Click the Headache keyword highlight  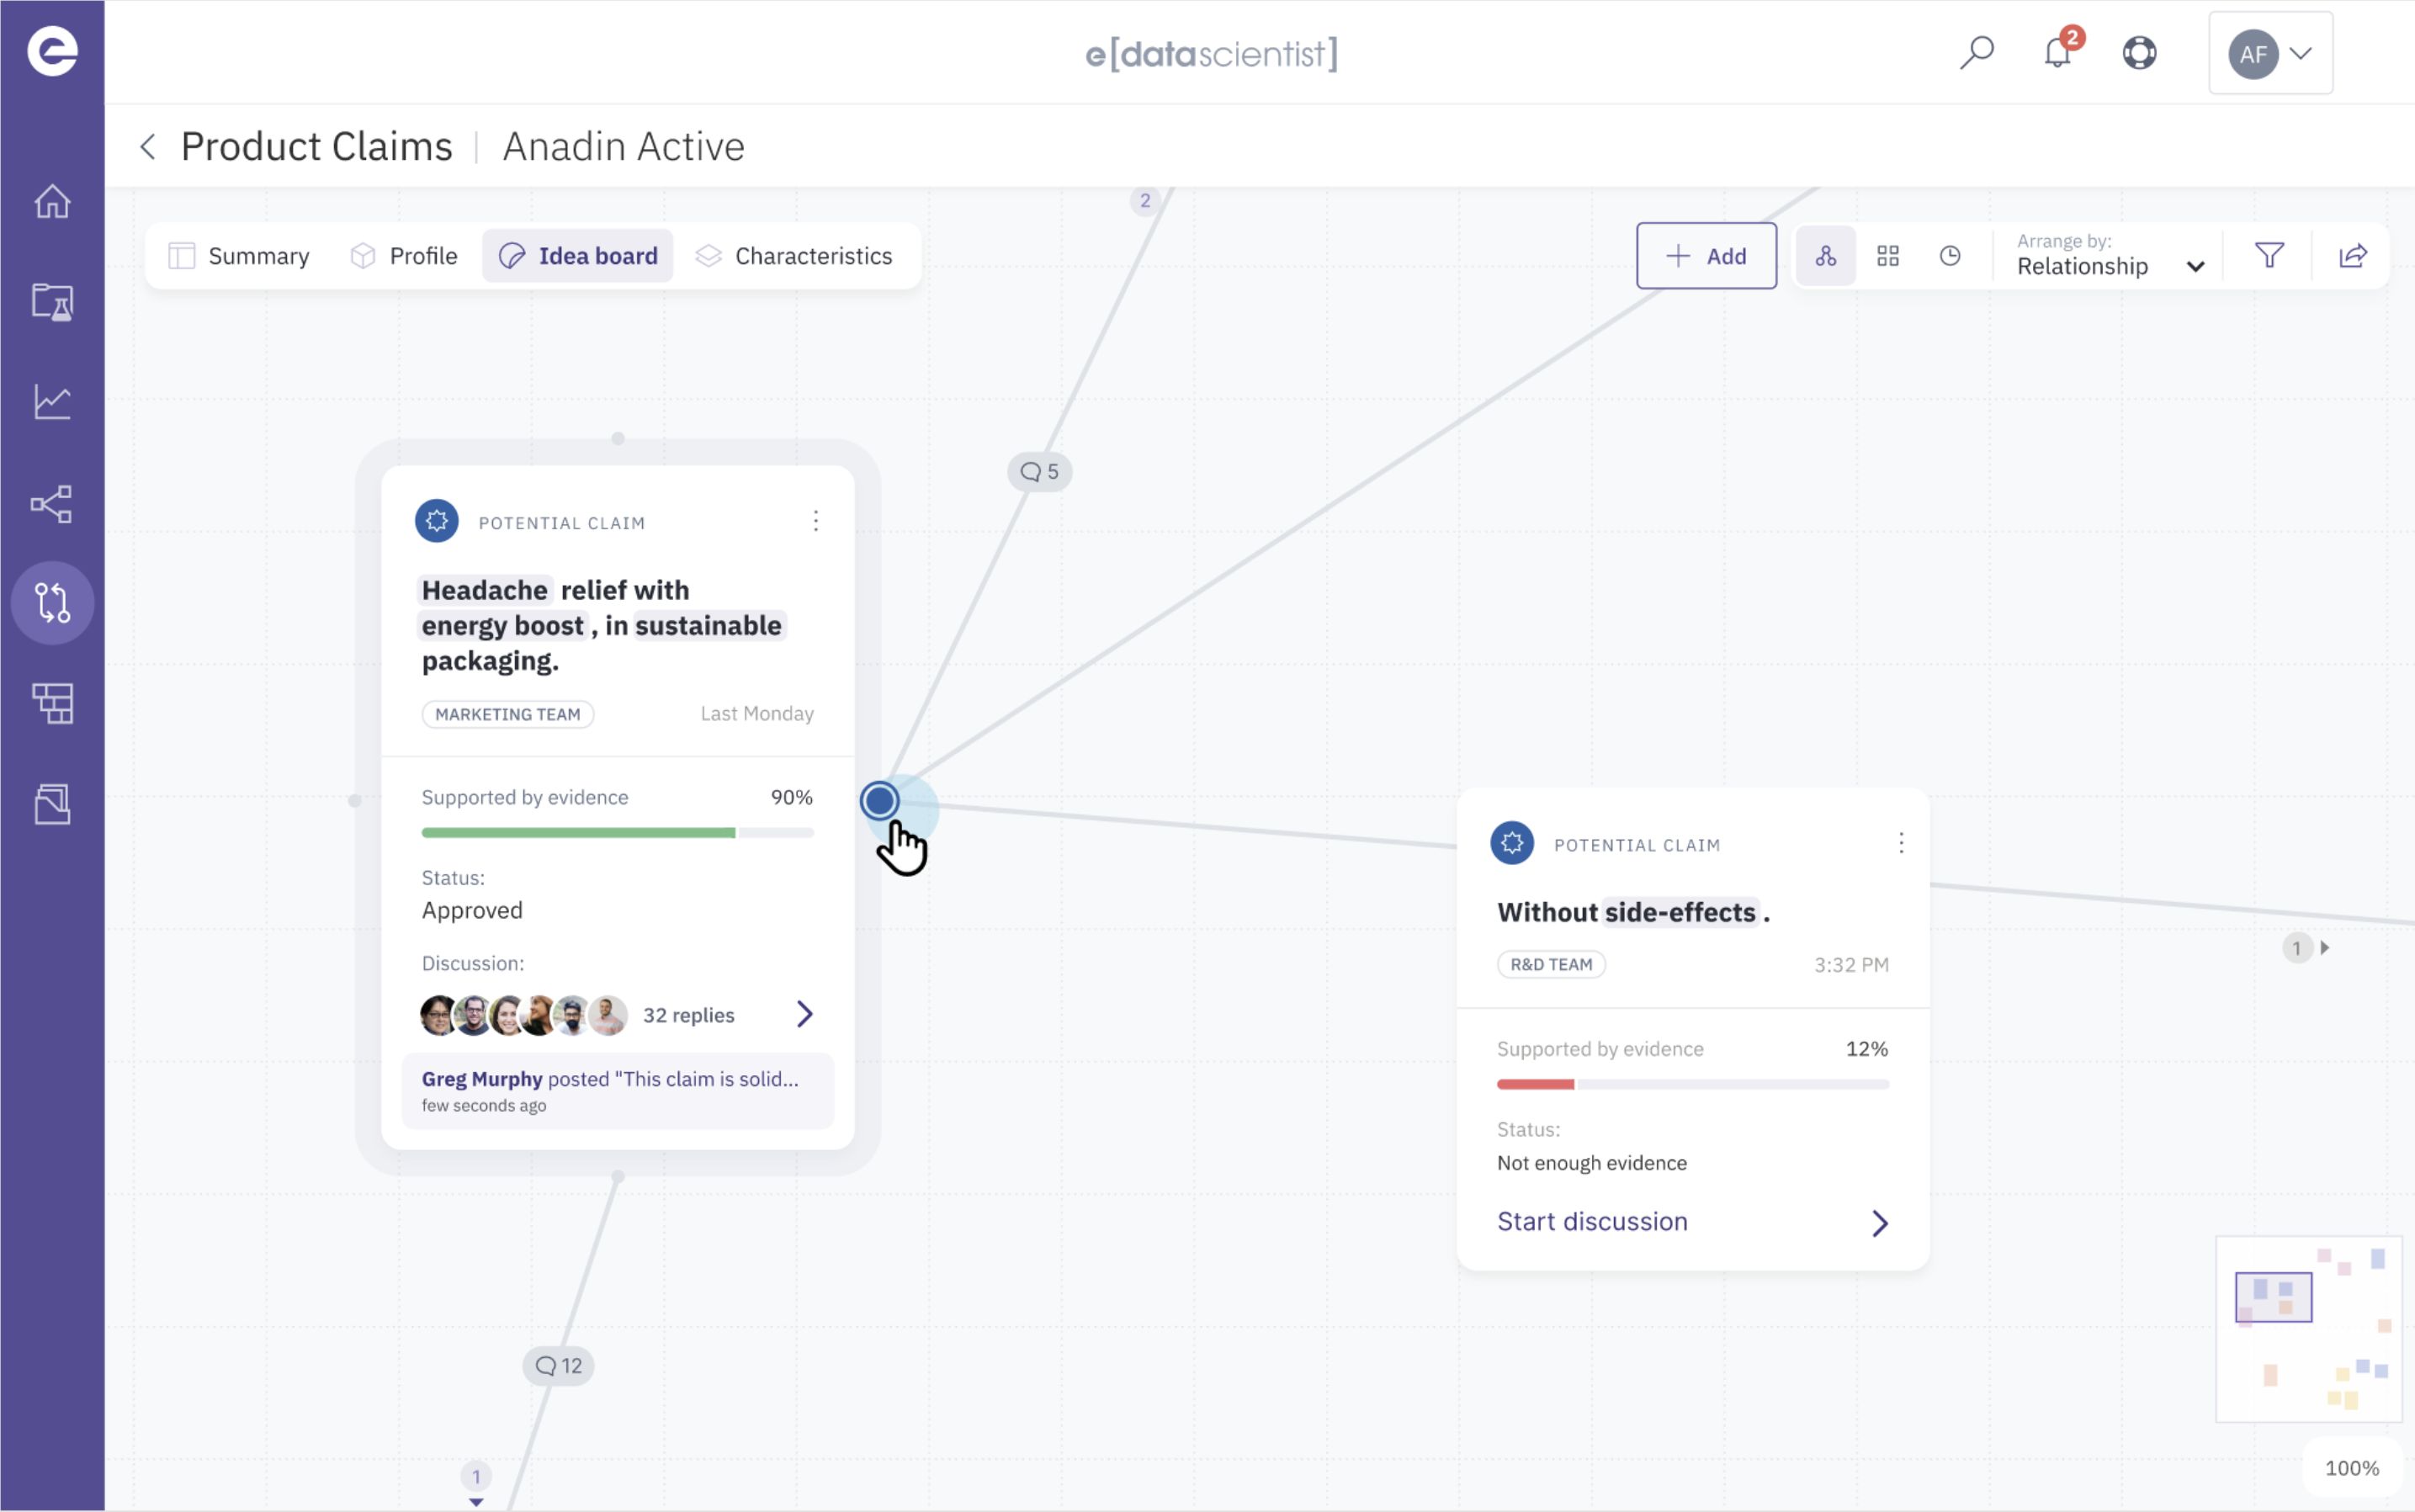click(x=484, y=590)
